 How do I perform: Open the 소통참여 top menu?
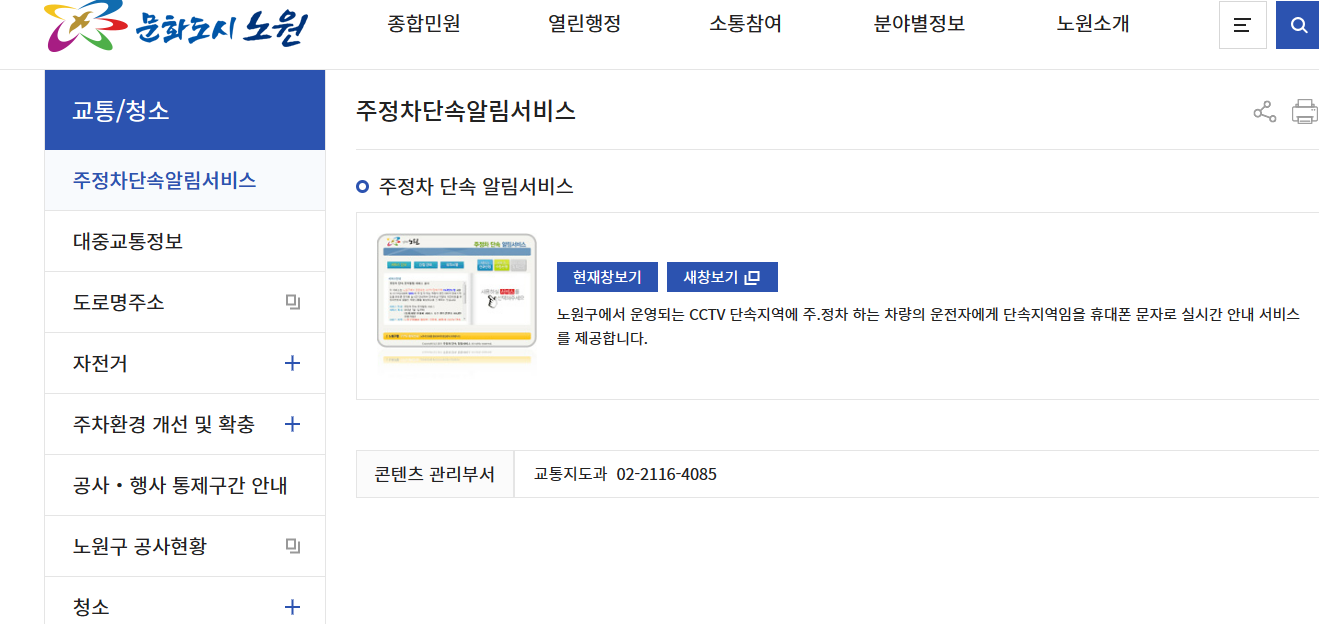coord(746,25)
